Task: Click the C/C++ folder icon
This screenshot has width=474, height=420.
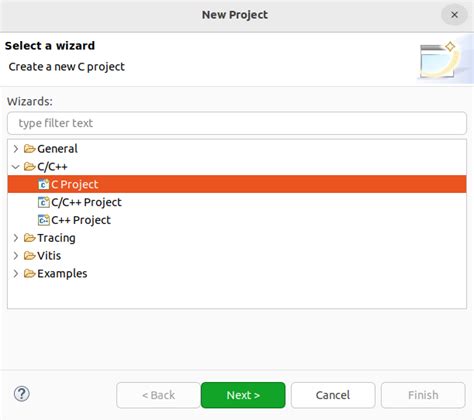Action: [x=30, y=166]
